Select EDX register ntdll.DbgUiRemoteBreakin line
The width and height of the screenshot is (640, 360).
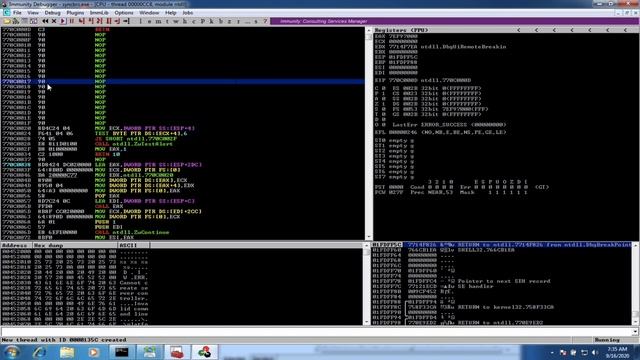[441, 47]
